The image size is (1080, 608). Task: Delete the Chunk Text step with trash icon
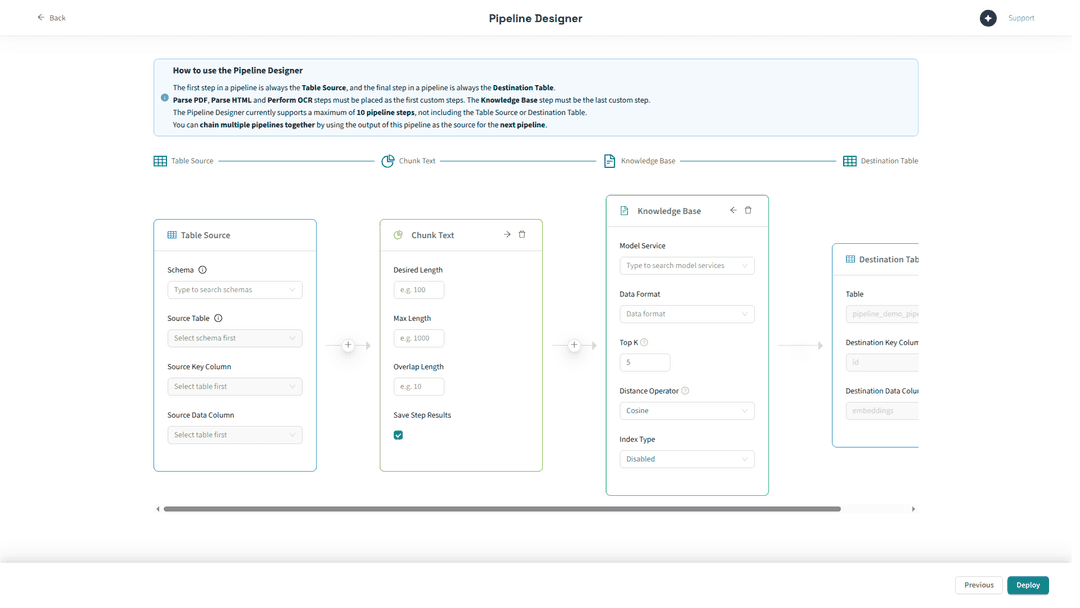click(x=522, y=235)
